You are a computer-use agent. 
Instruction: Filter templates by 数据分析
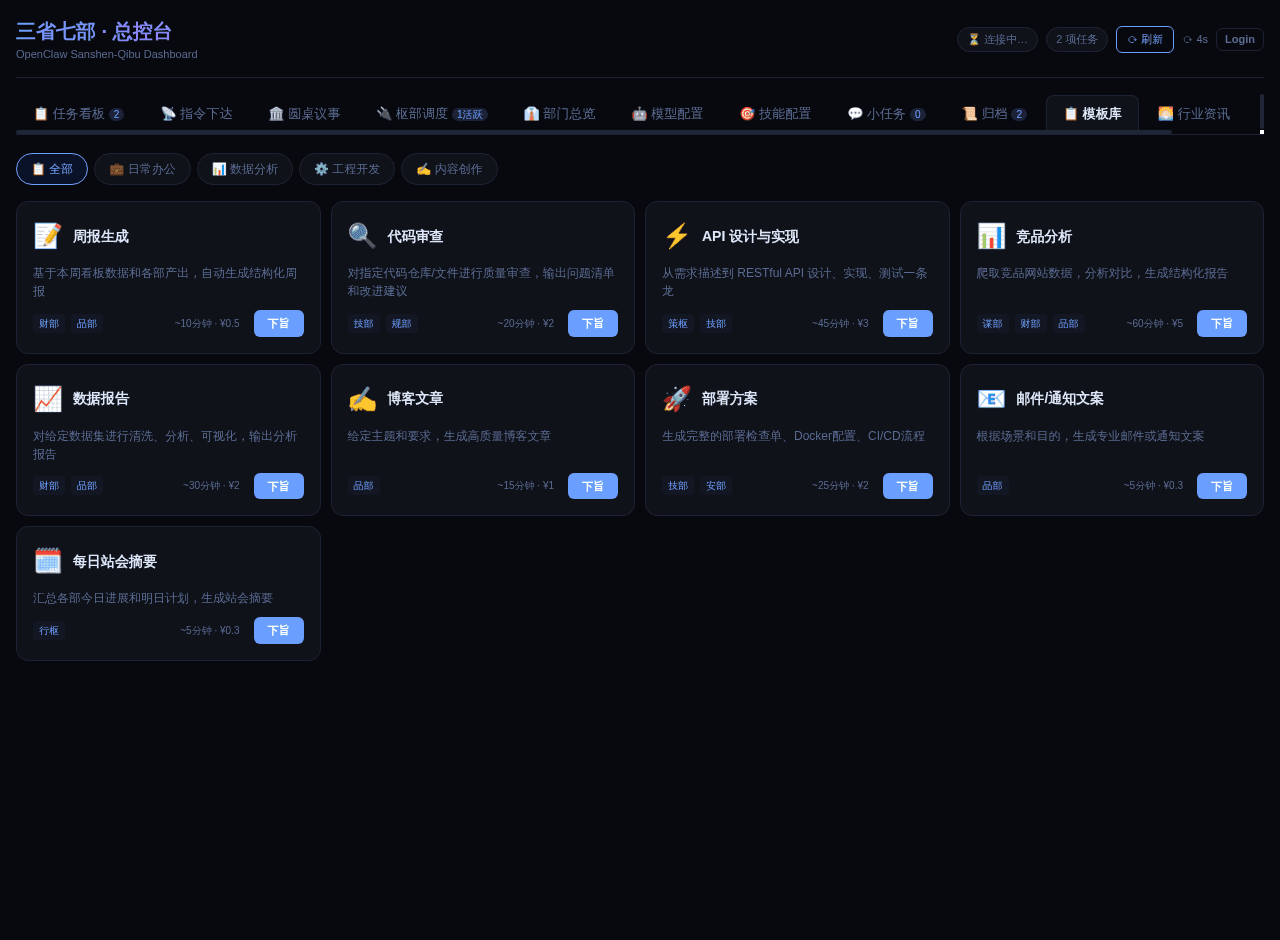(245, 169)
